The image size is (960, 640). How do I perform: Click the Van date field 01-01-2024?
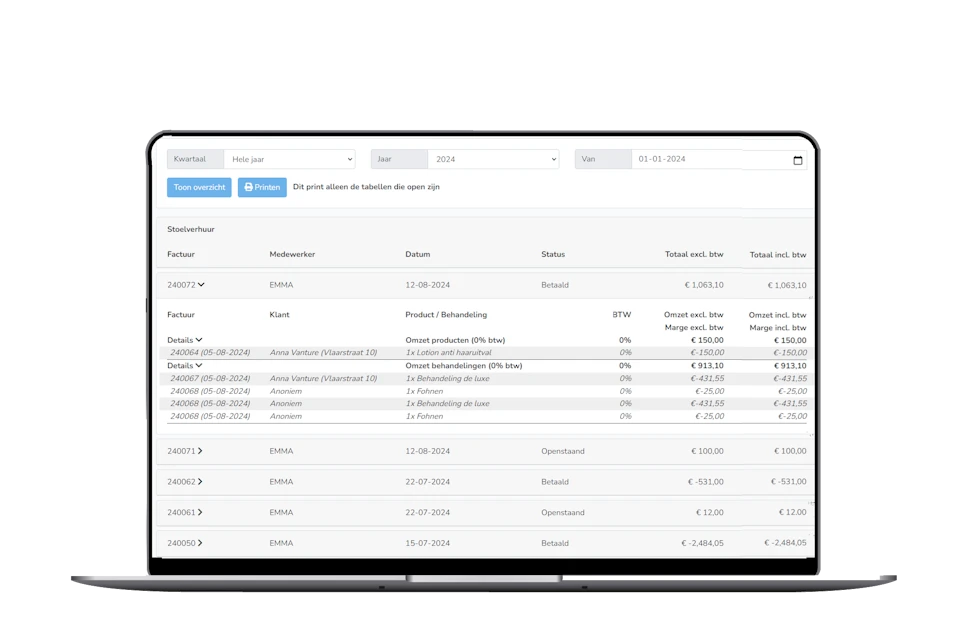tap(708, 159)
